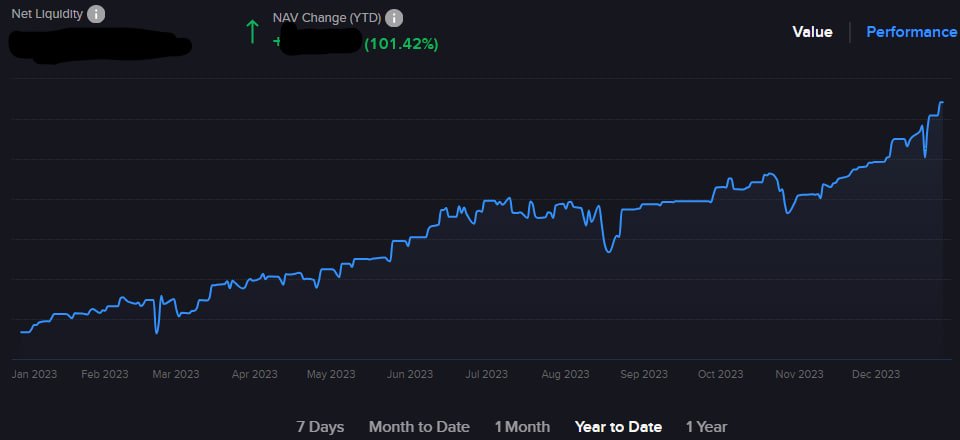The height and width of the screenshot is (440, 960).
Task: Click the Sep 2023 axis label
Action: tap(644, 374)
